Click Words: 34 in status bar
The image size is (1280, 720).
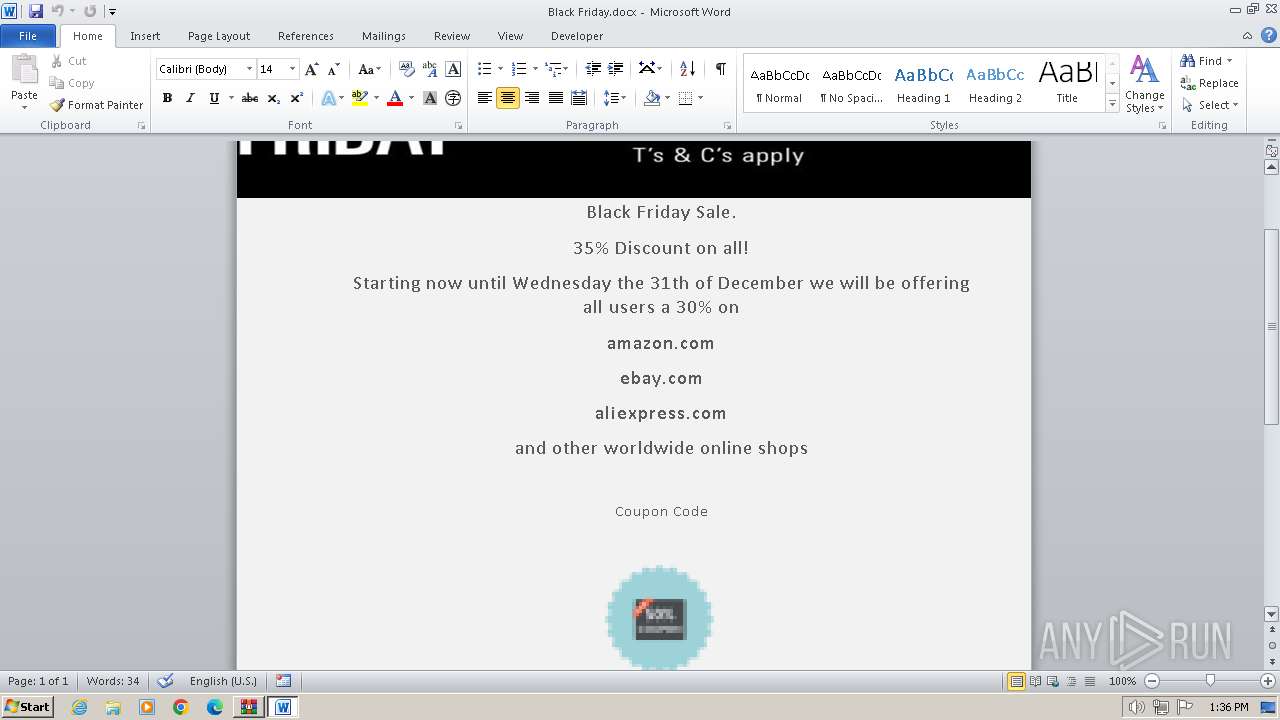coord(113,681)
